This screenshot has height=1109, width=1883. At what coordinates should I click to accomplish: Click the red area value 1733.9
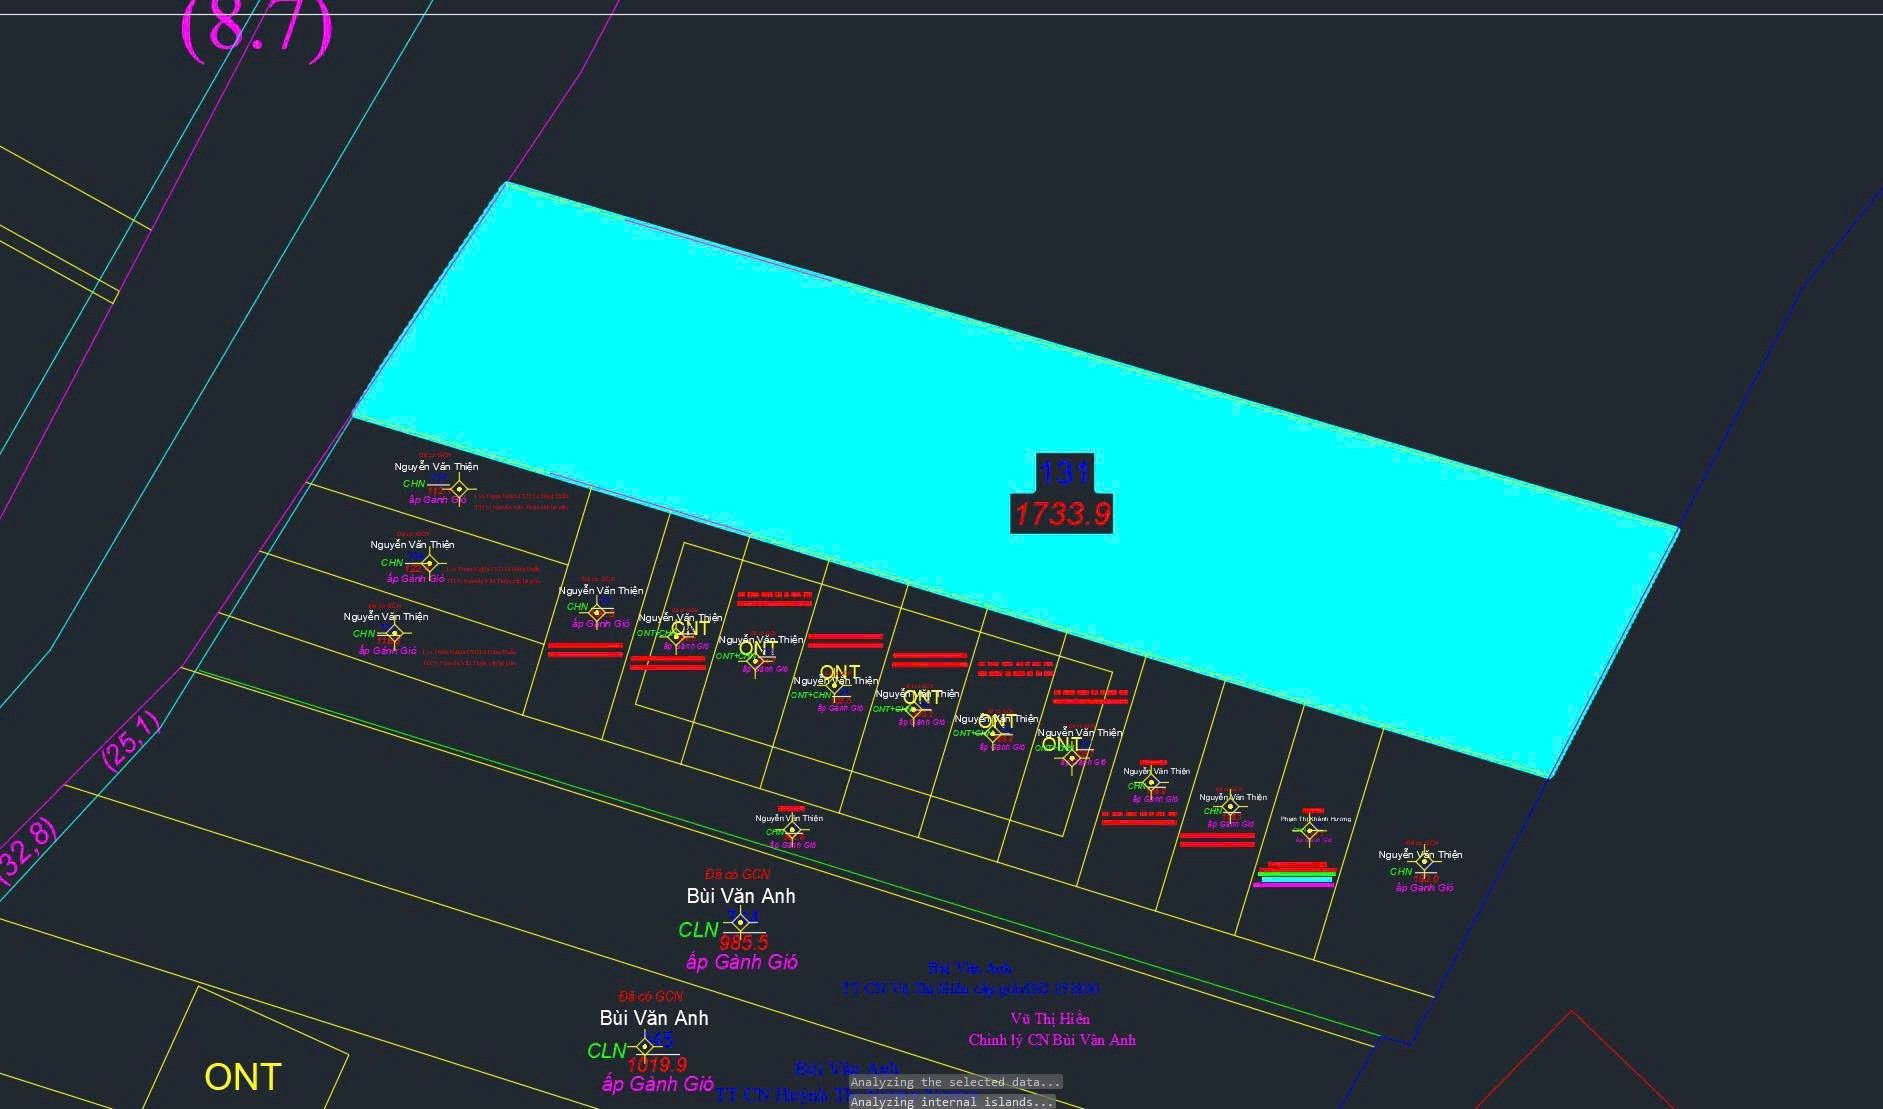pos(1062,514)
